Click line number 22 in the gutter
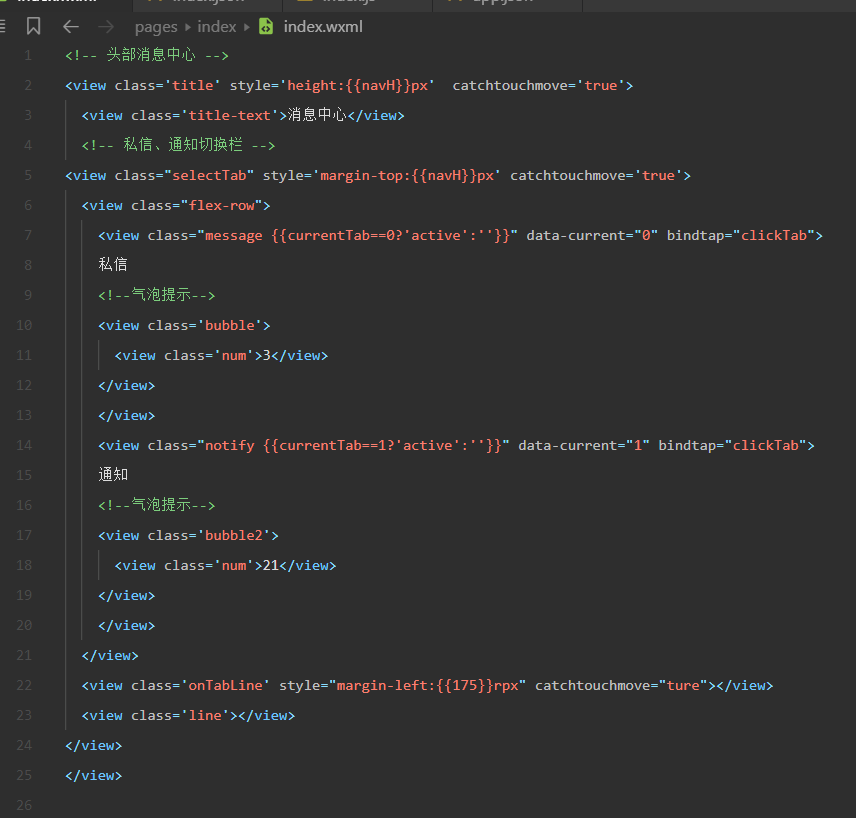 point(24,685)
